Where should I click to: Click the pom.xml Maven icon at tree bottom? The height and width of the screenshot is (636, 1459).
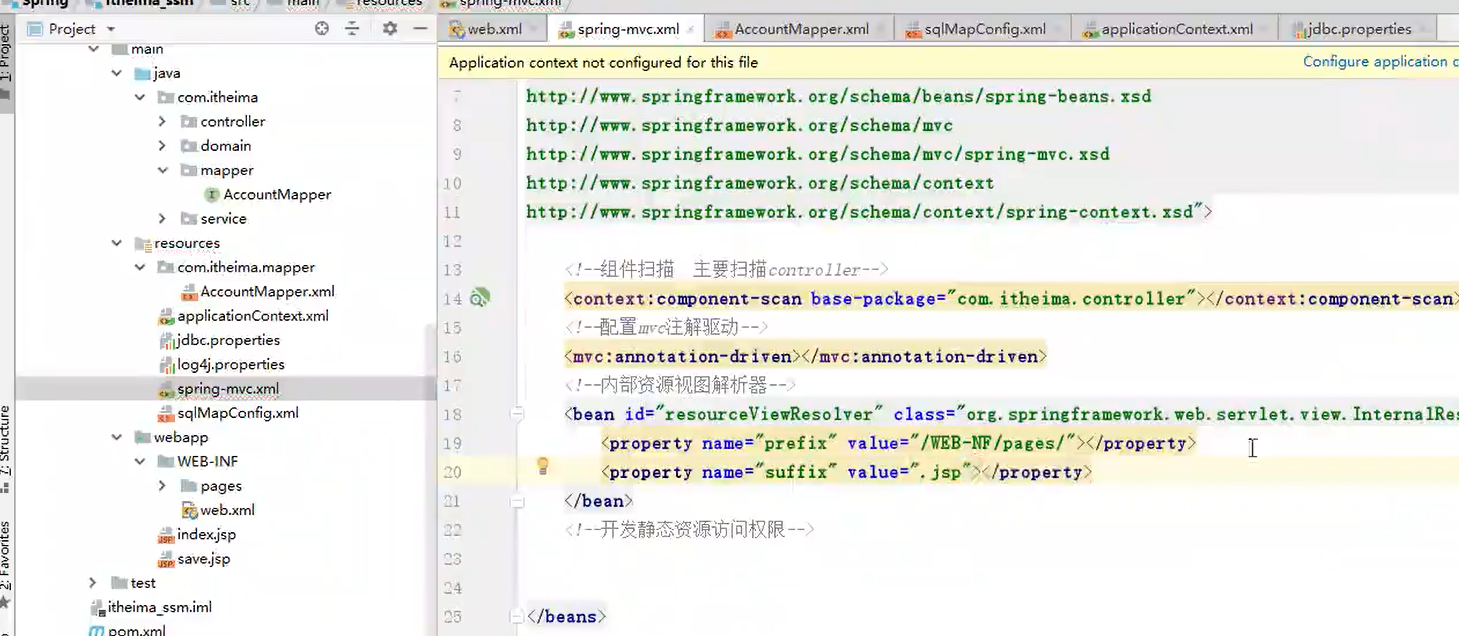tap(97, 630)
